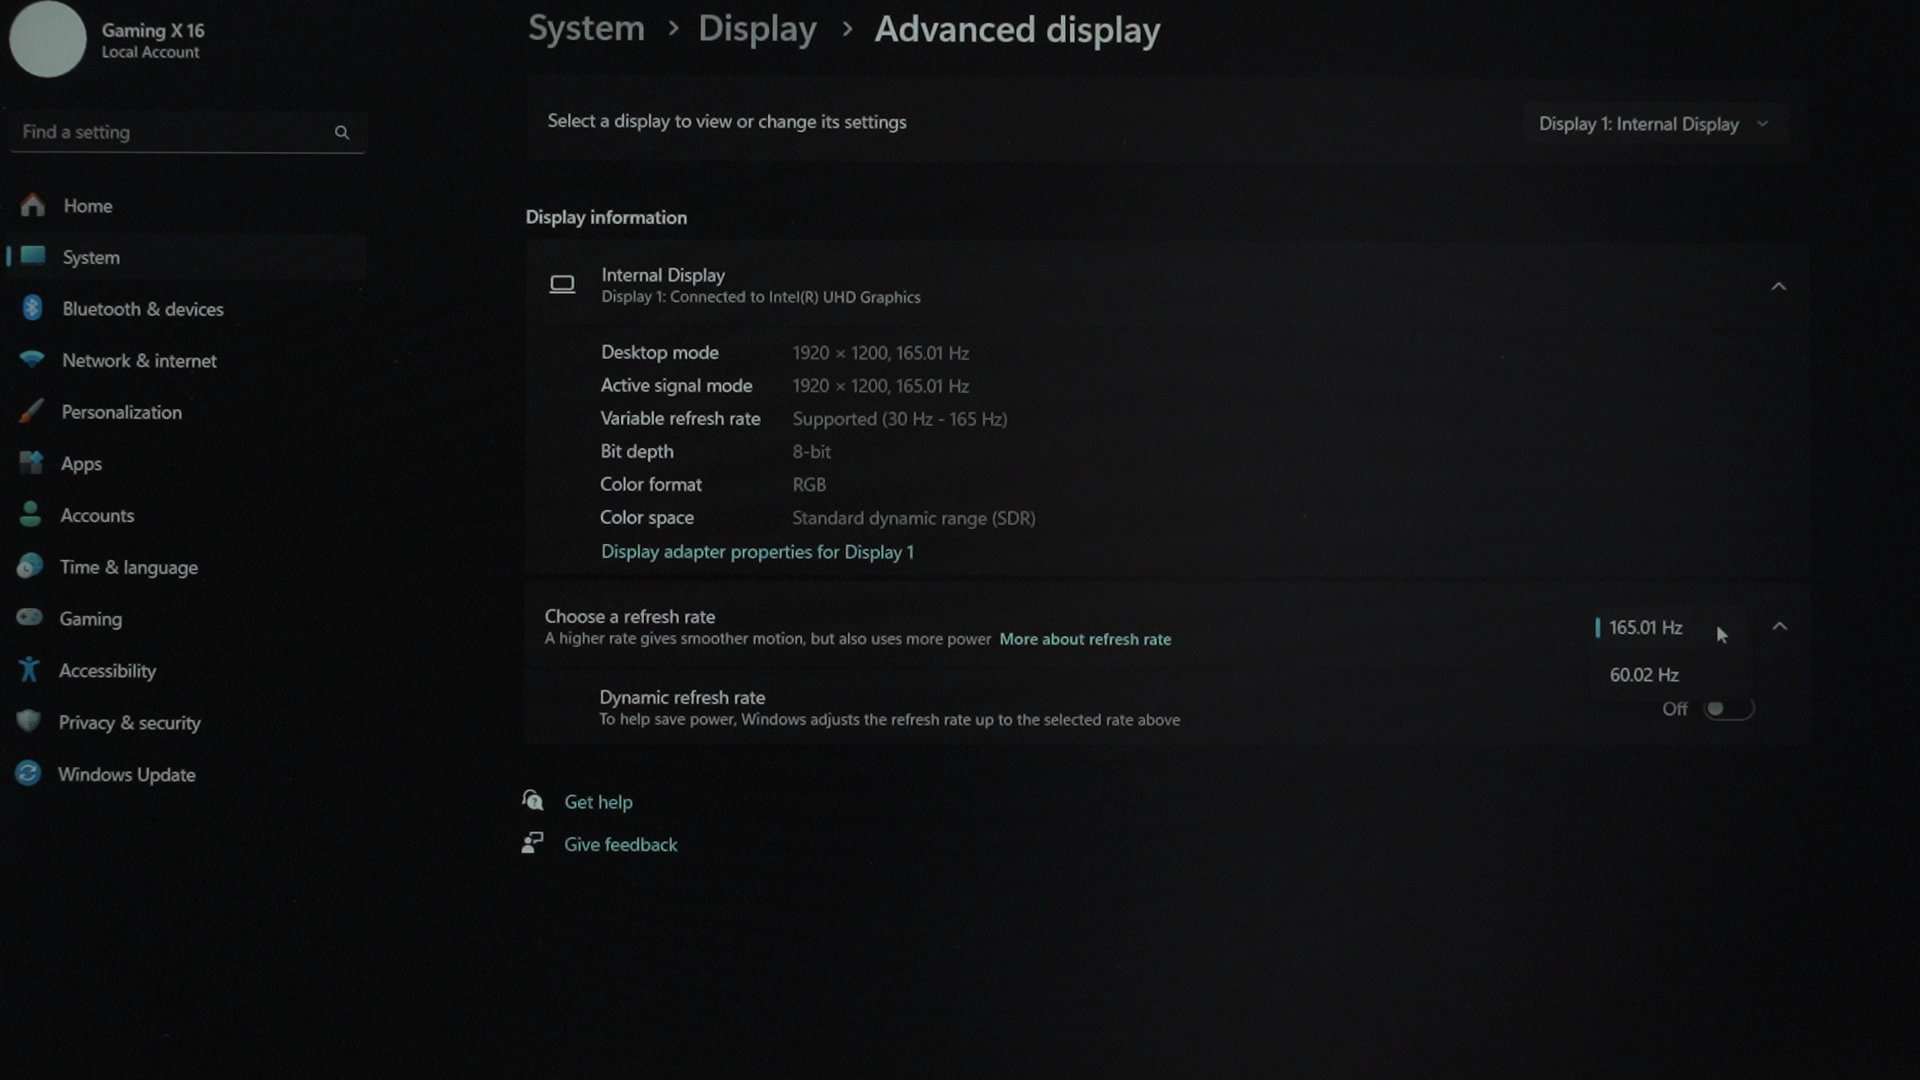
Task: Click the Accessibility figure icon
Action: click(x=29, y=669)
